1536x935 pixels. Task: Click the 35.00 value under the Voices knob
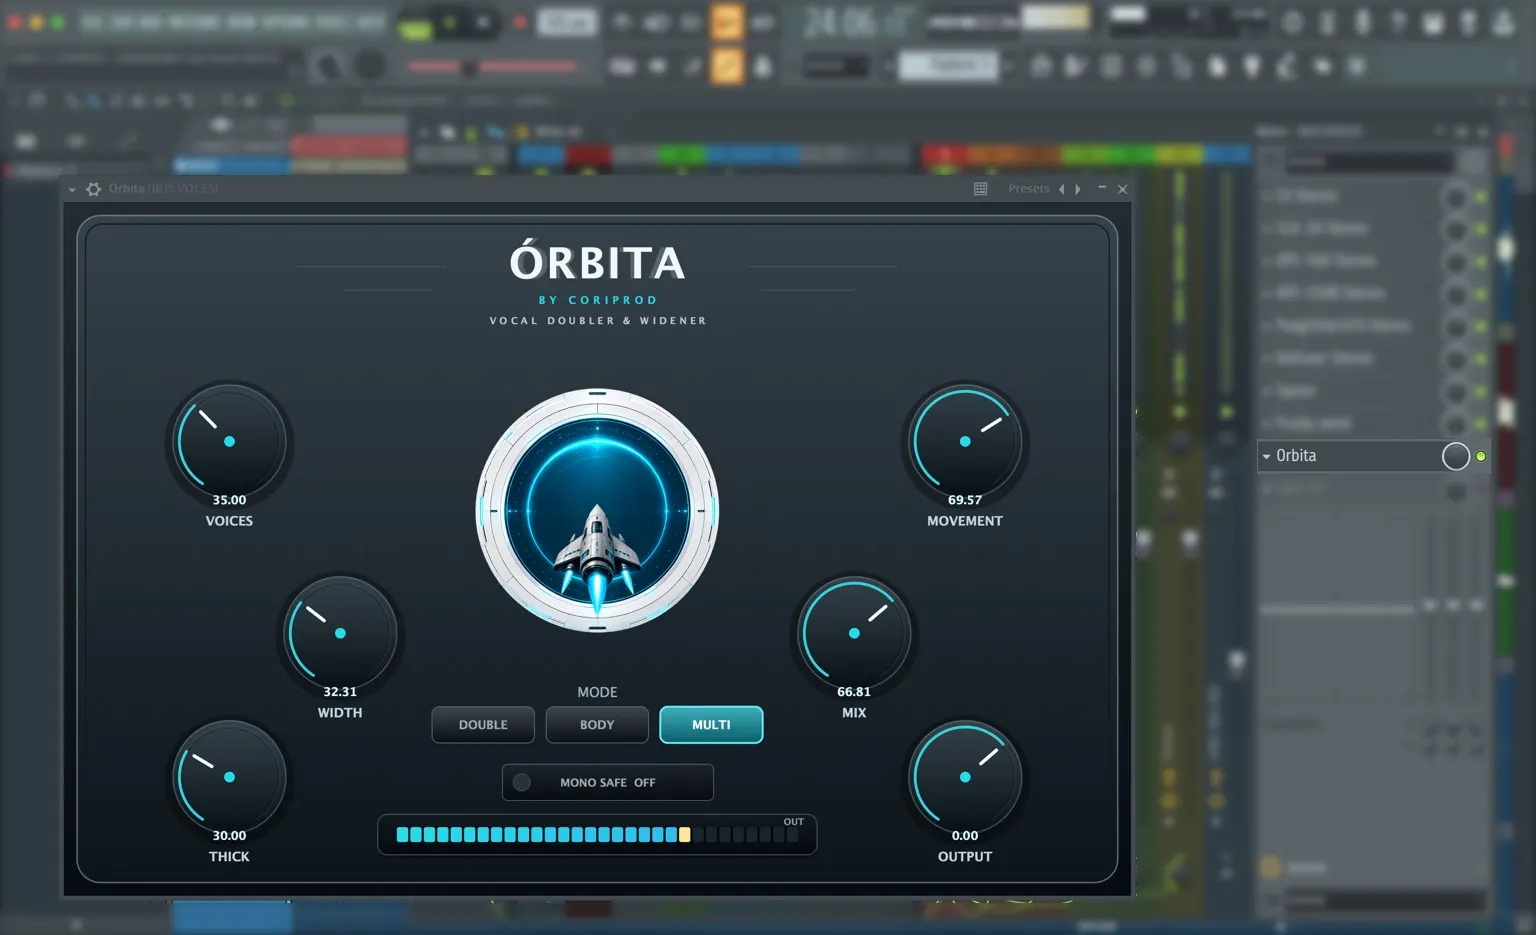pyautogui.click(x=229, y=500)
